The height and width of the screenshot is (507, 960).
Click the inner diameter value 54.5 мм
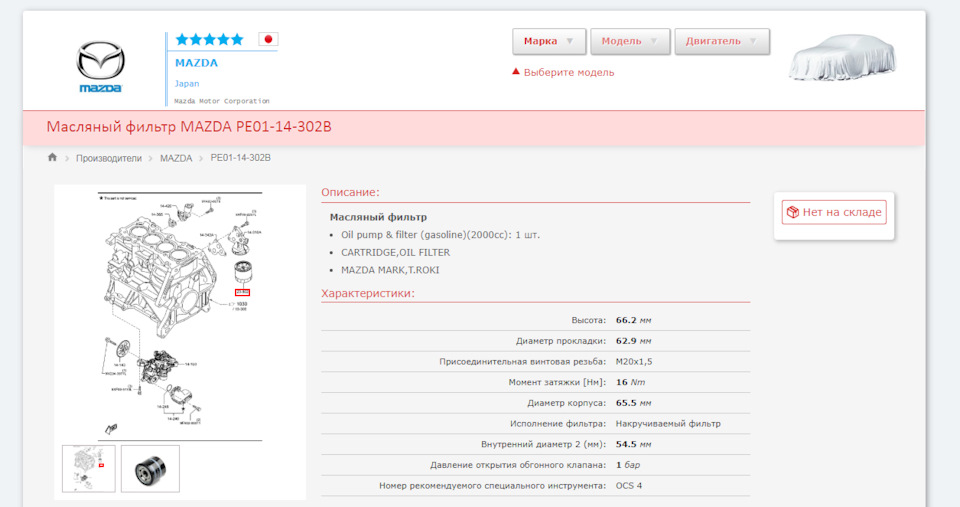[633, 445]
